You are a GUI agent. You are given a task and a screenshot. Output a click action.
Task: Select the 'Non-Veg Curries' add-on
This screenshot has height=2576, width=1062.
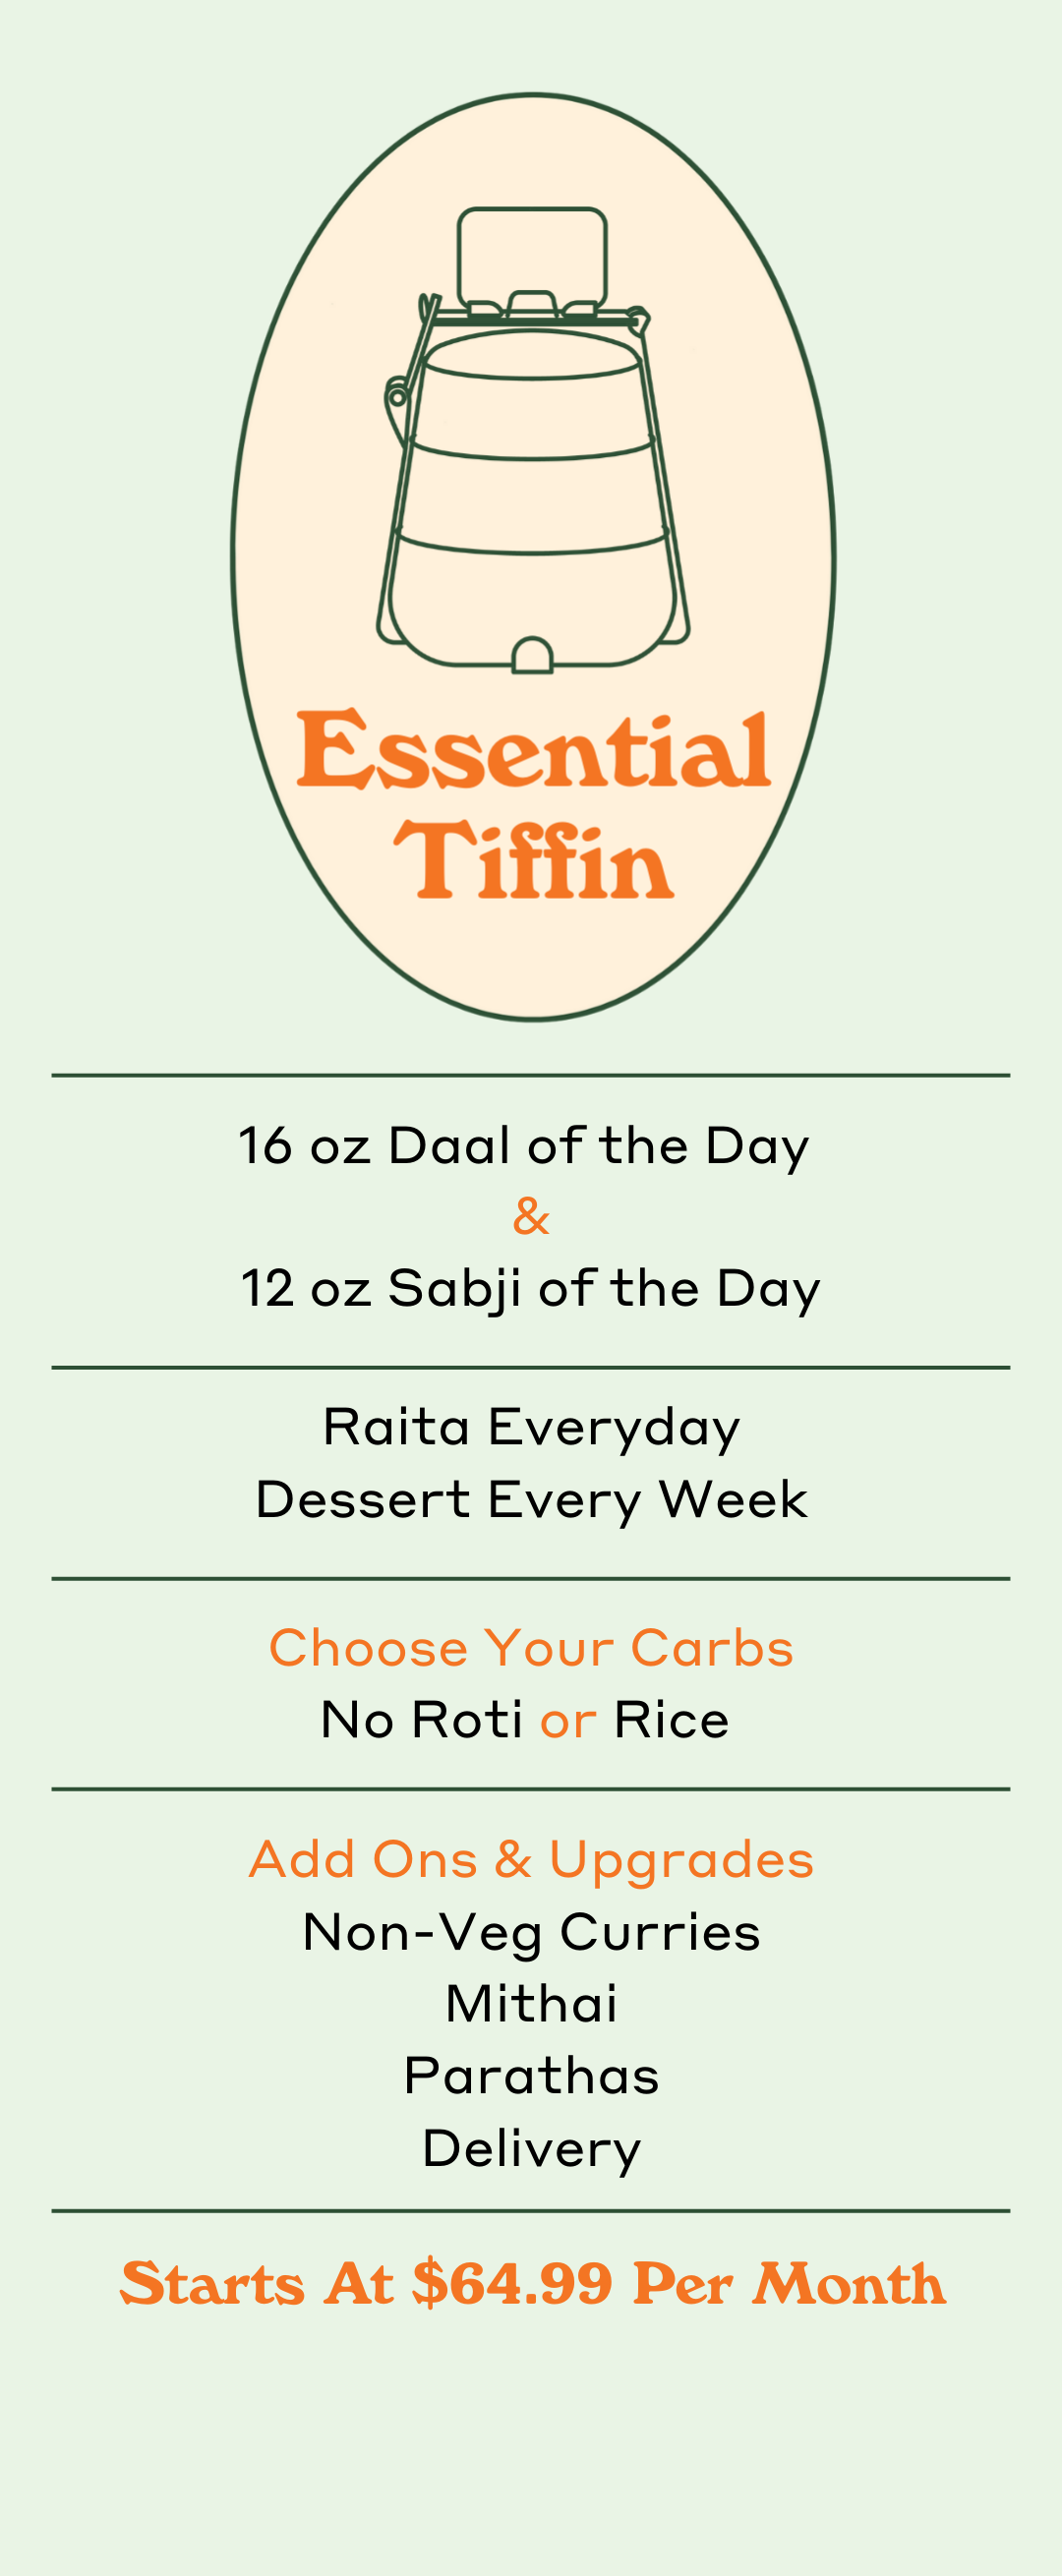pos(531,1933)
